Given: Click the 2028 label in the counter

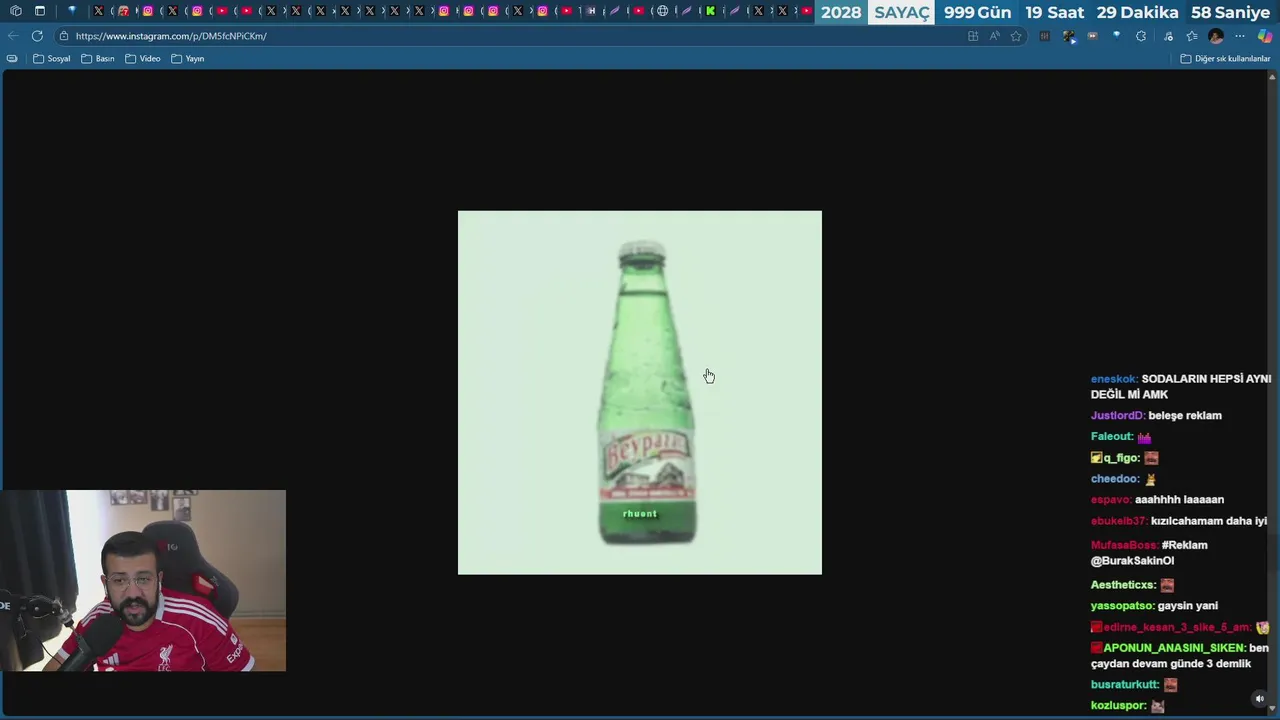Looking at the screenshot, I should (x=841, y=12).
